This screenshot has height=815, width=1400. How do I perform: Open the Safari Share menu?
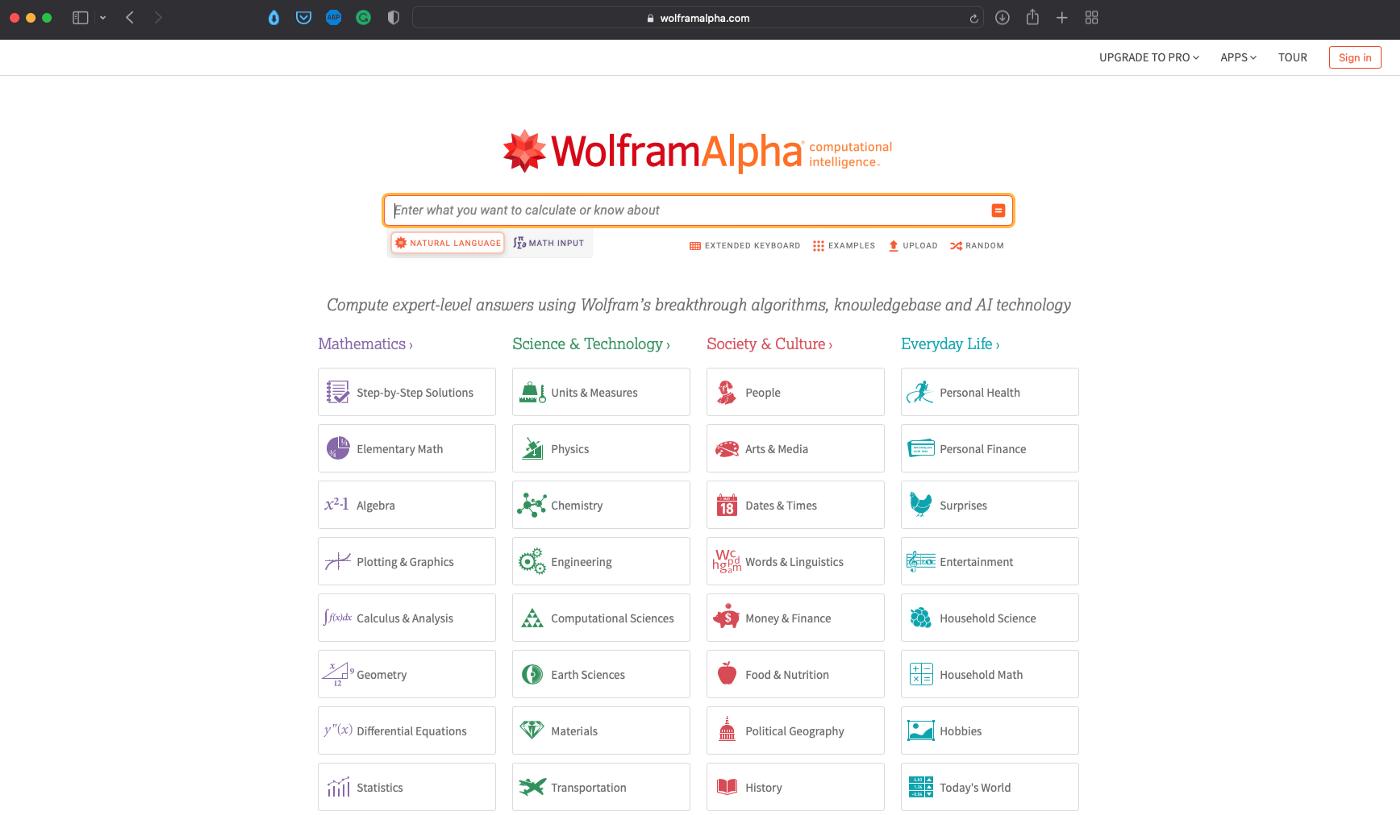point(1032,18)
